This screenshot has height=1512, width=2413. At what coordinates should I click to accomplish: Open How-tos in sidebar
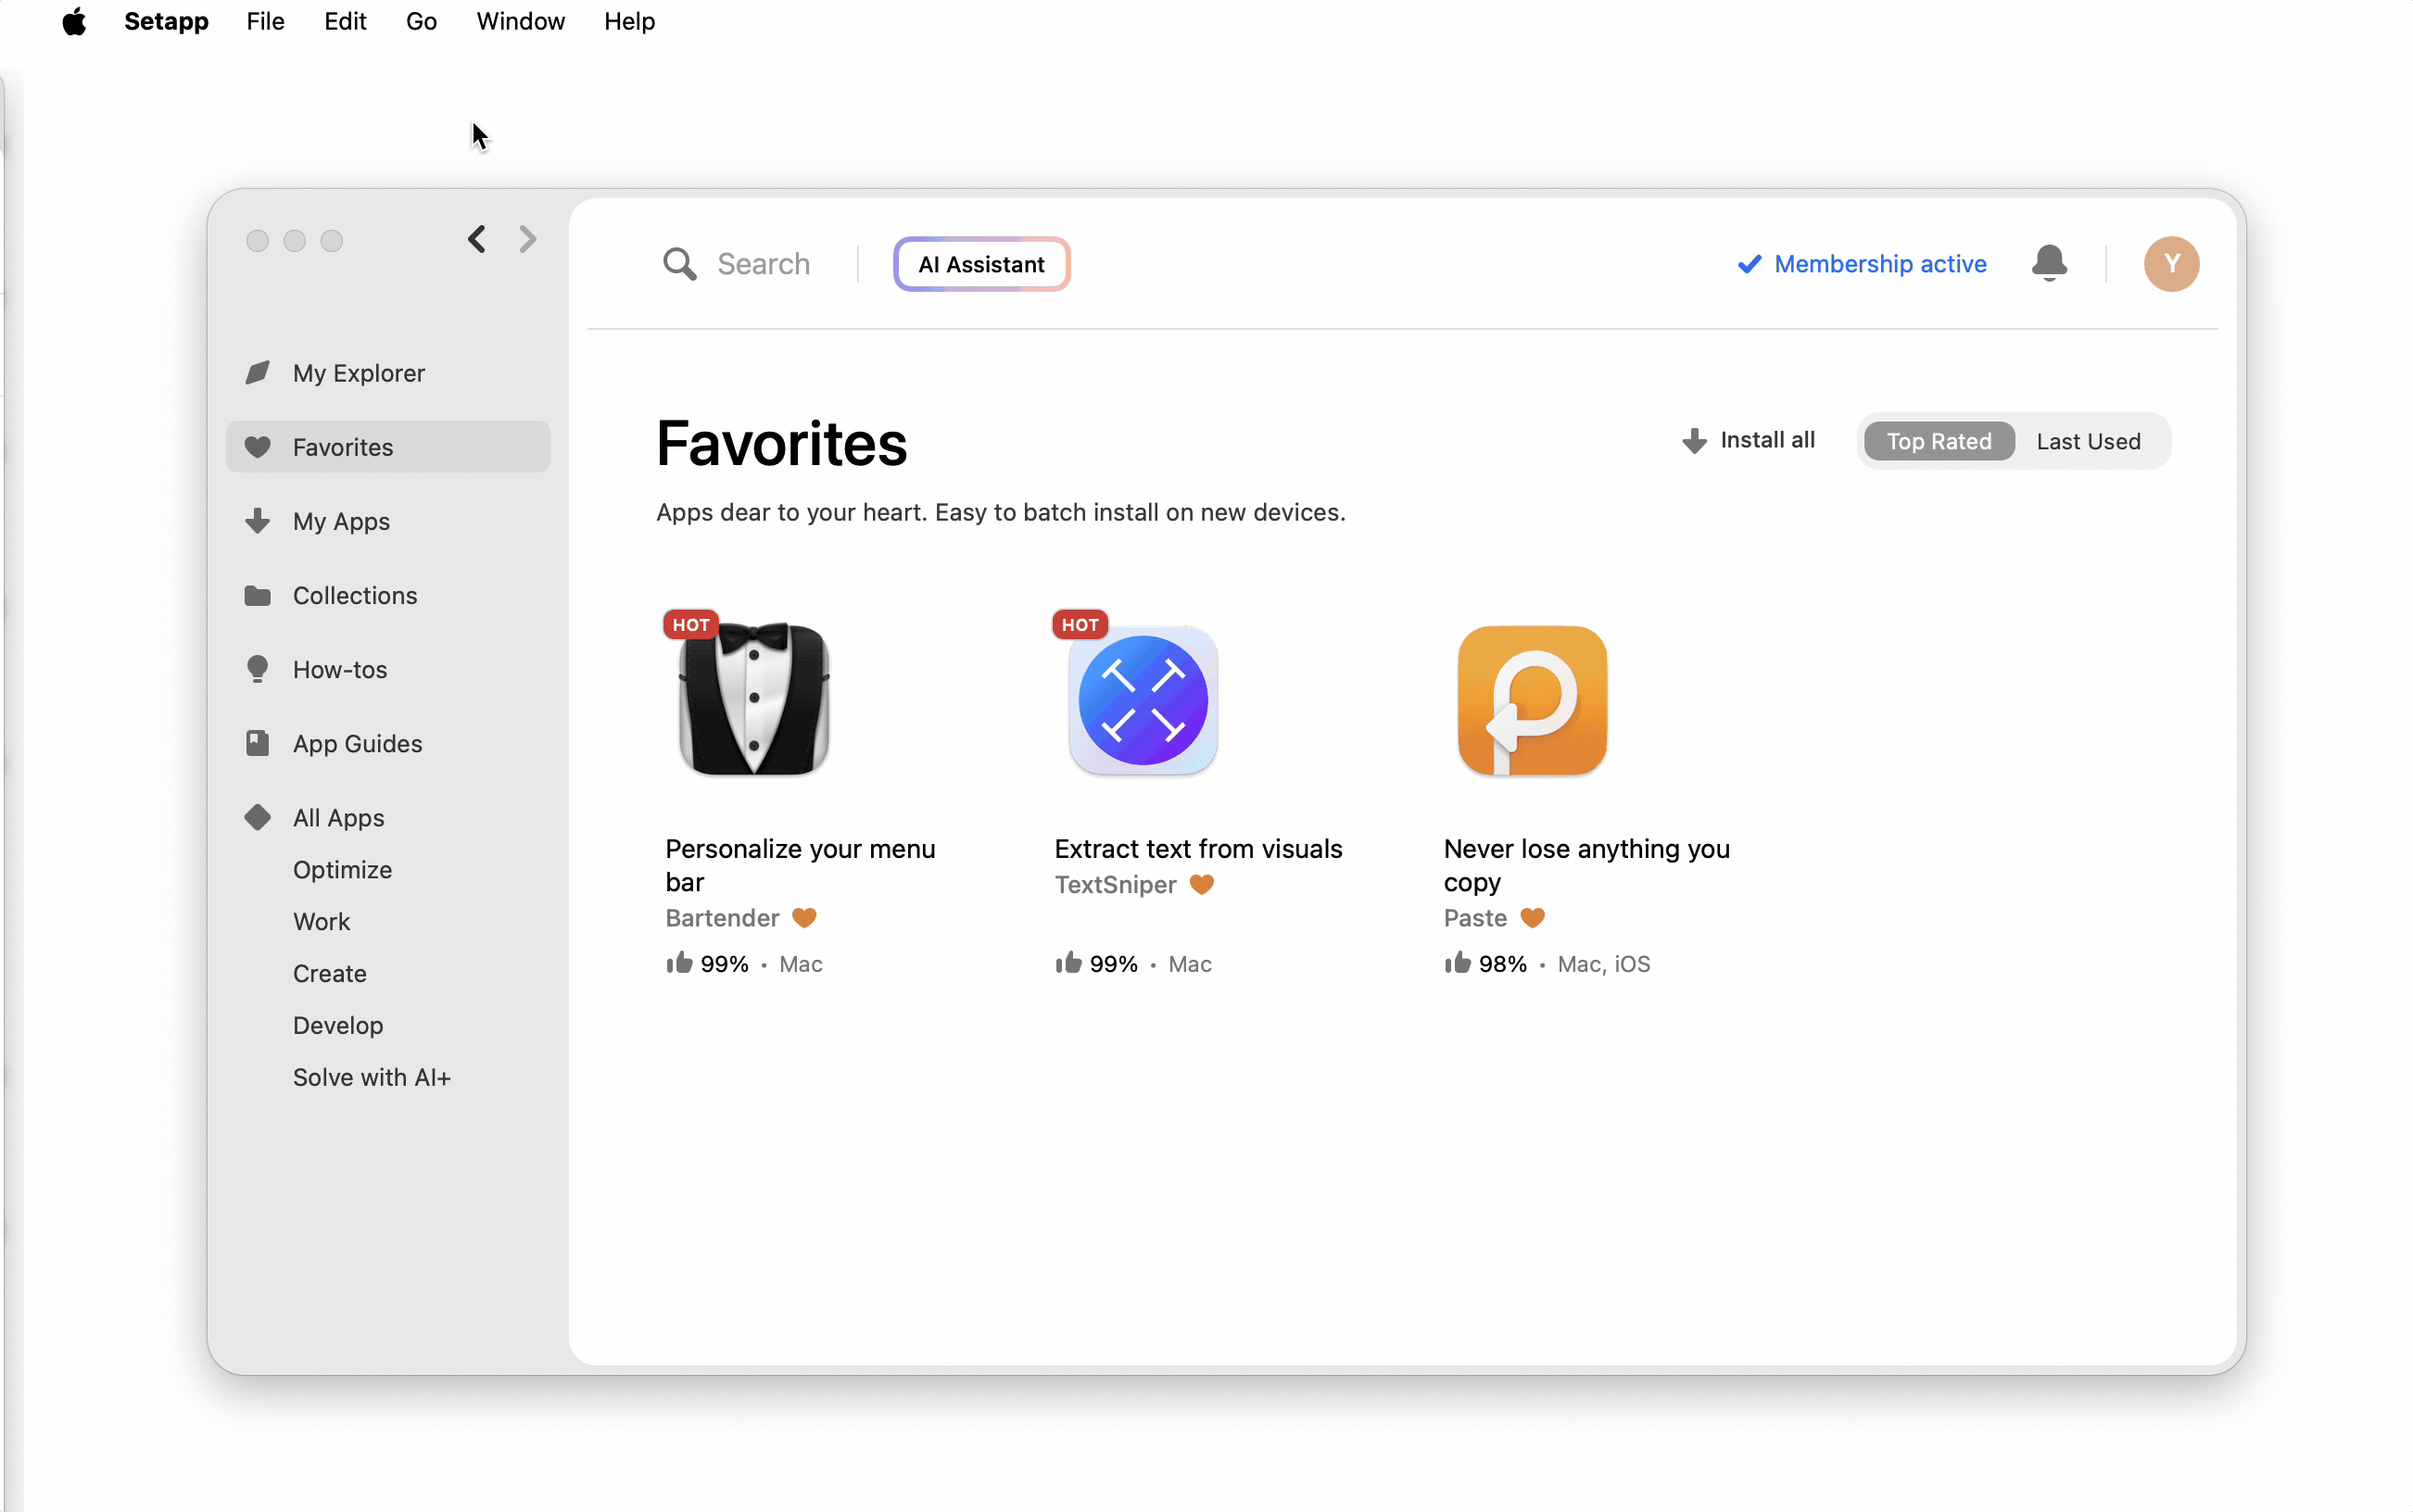(388, 669)
